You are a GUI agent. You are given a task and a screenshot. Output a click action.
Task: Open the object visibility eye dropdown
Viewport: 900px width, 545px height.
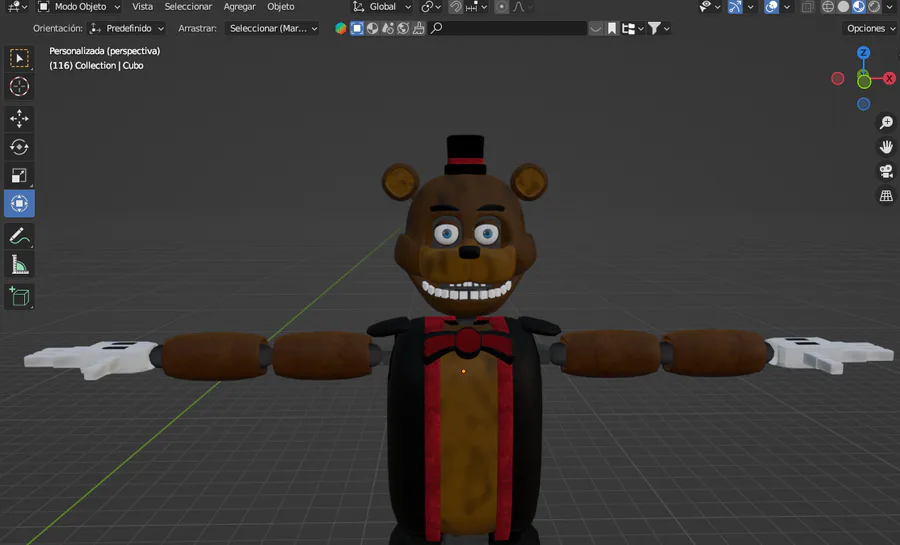709,7
